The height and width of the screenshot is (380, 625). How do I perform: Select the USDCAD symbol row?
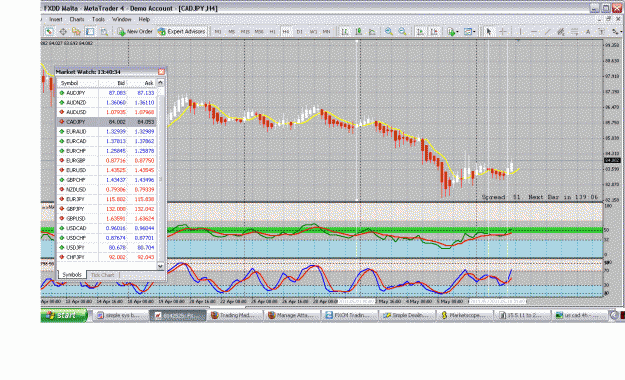coord(107,228)
